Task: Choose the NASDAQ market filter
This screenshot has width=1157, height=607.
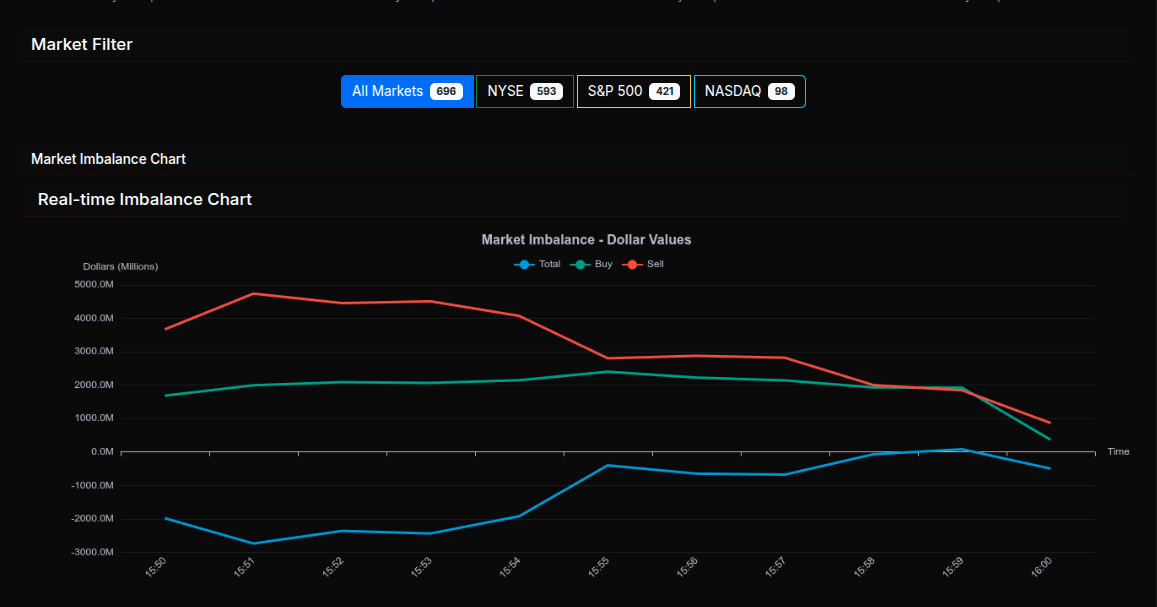Action: coord(749,91)
